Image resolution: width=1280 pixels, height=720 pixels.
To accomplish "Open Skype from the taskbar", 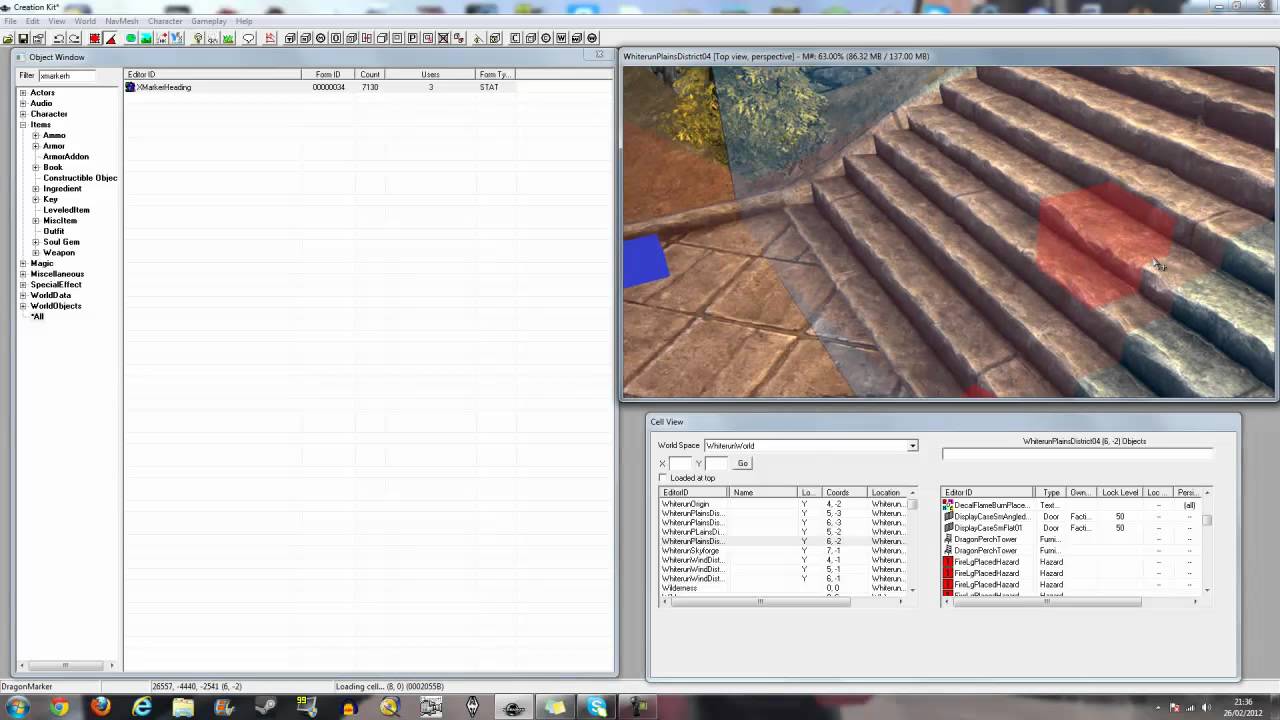I will point(597,707).
